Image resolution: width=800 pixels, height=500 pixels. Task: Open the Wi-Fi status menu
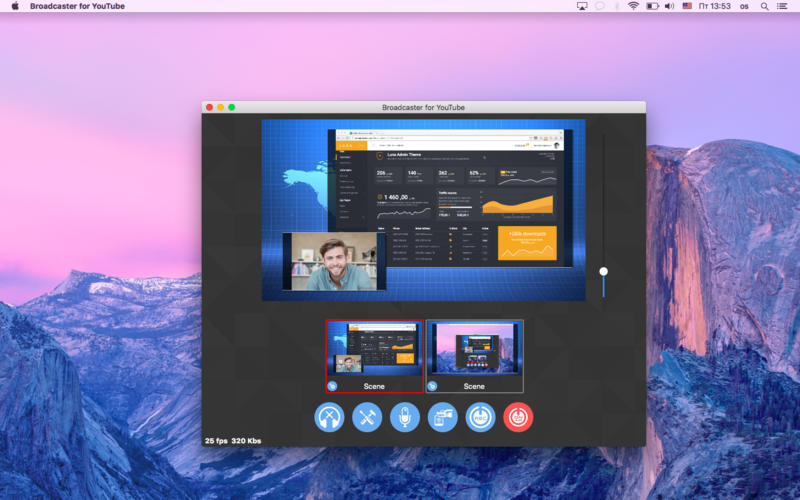click(x=633, y=6)
